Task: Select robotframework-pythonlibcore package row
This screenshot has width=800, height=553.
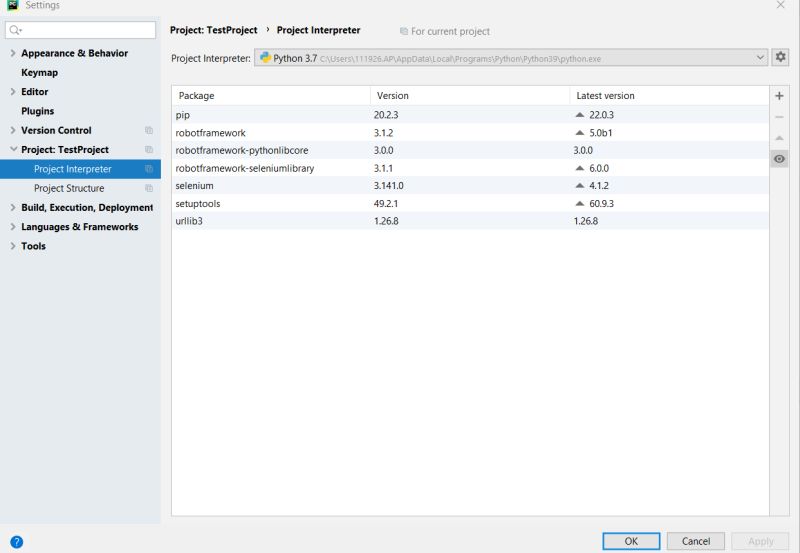Action: pyautogui.click(x=470, y=150)
